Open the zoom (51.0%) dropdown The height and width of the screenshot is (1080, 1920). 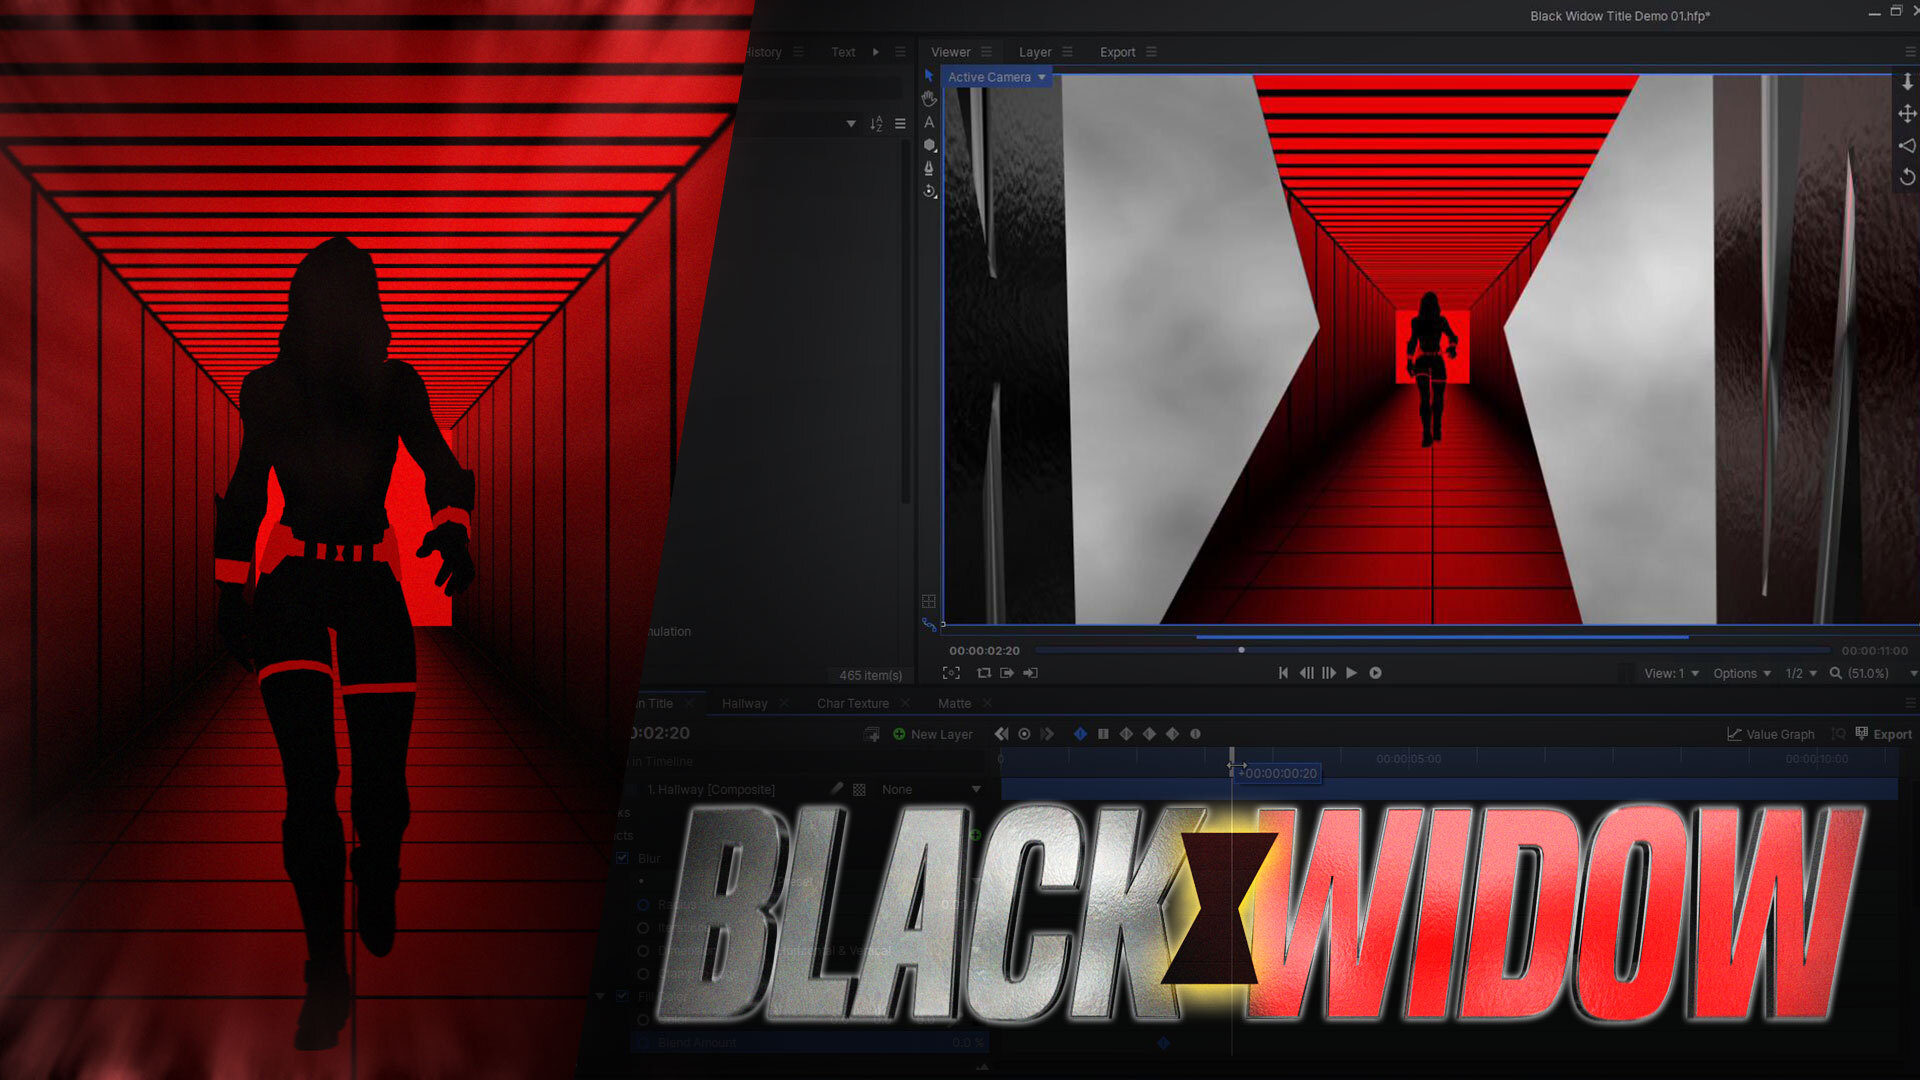click(x=1872, y=673)
